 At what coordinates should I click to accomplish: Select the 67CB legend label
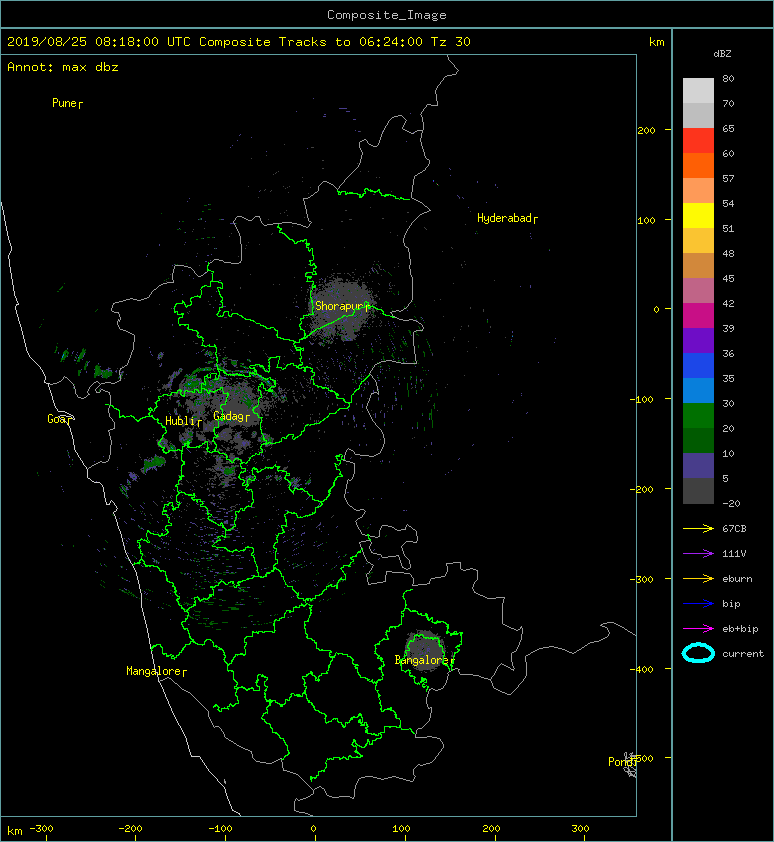point(734,528)
